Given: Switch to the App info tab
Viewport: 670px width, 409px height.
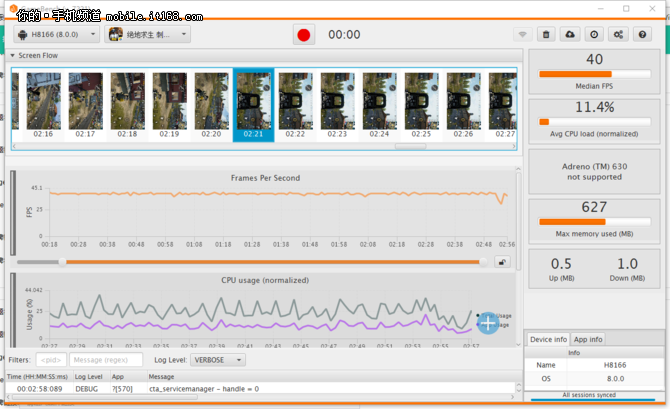Looking at the screenshot, I should tap(586, 339).
